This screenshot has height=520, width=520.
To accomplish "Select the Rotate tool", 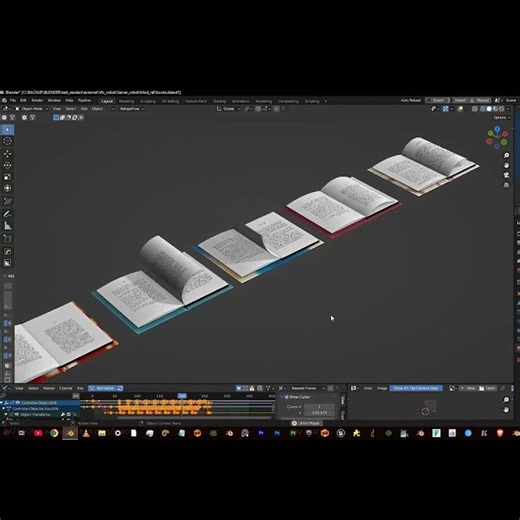I will coord(7,165).
